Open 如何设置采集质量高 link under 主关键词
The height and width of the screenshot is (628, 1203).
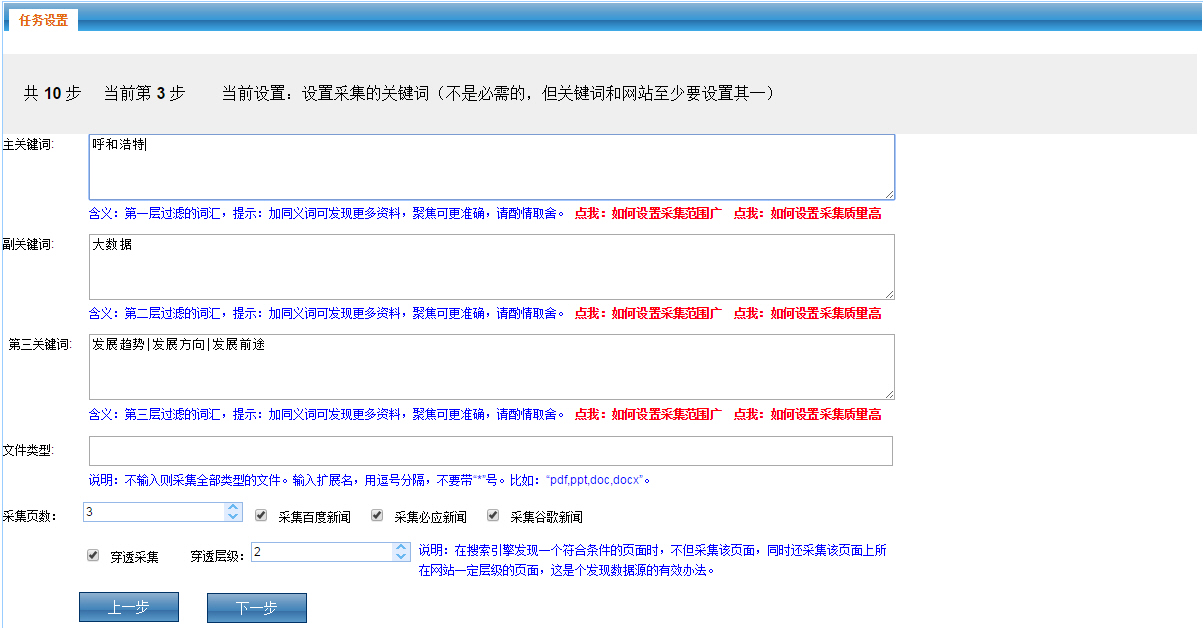(x=808, y=213)
